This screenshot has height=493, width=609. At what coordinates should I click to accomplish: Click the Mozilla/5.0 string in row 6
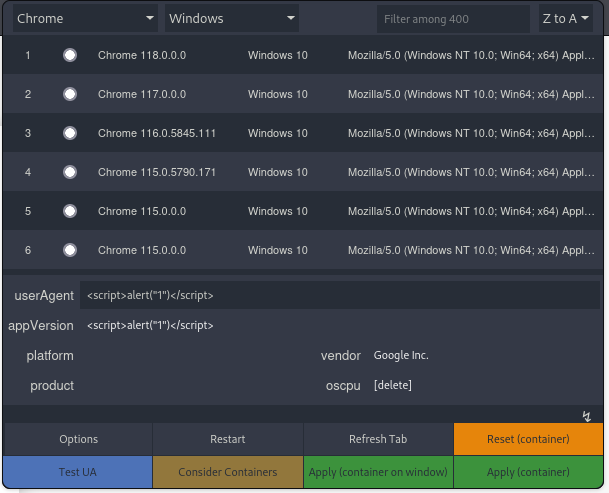471,250
